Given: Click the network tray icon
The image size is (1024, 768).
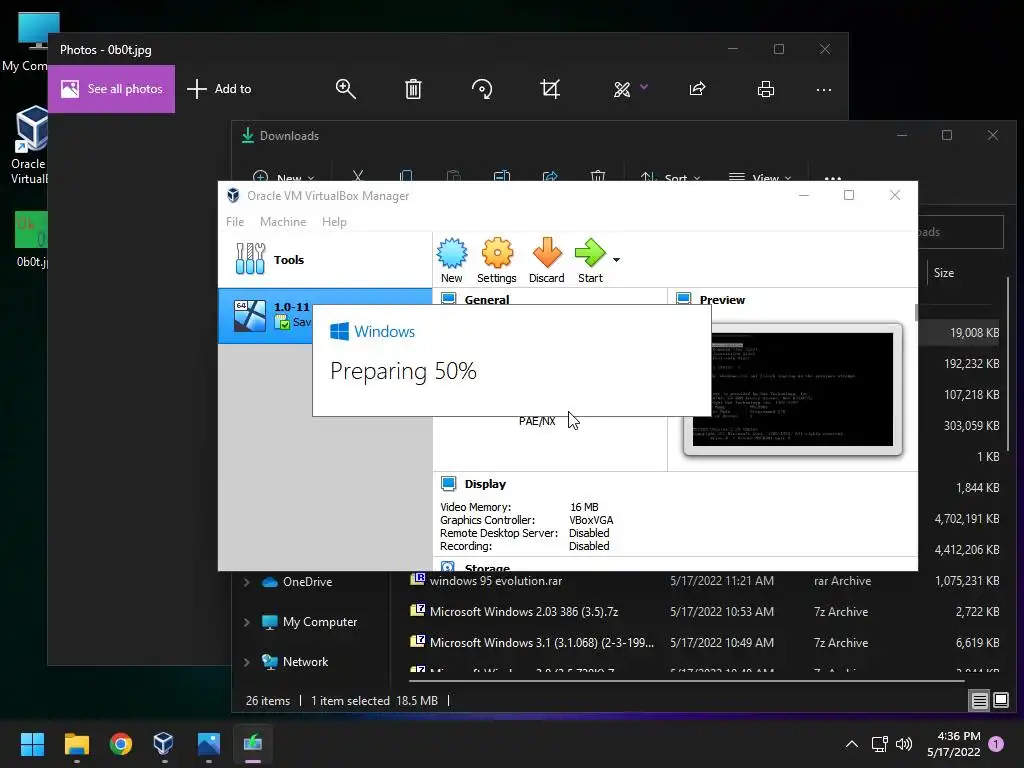Looking at the screenshot, I should pos(880,744).
